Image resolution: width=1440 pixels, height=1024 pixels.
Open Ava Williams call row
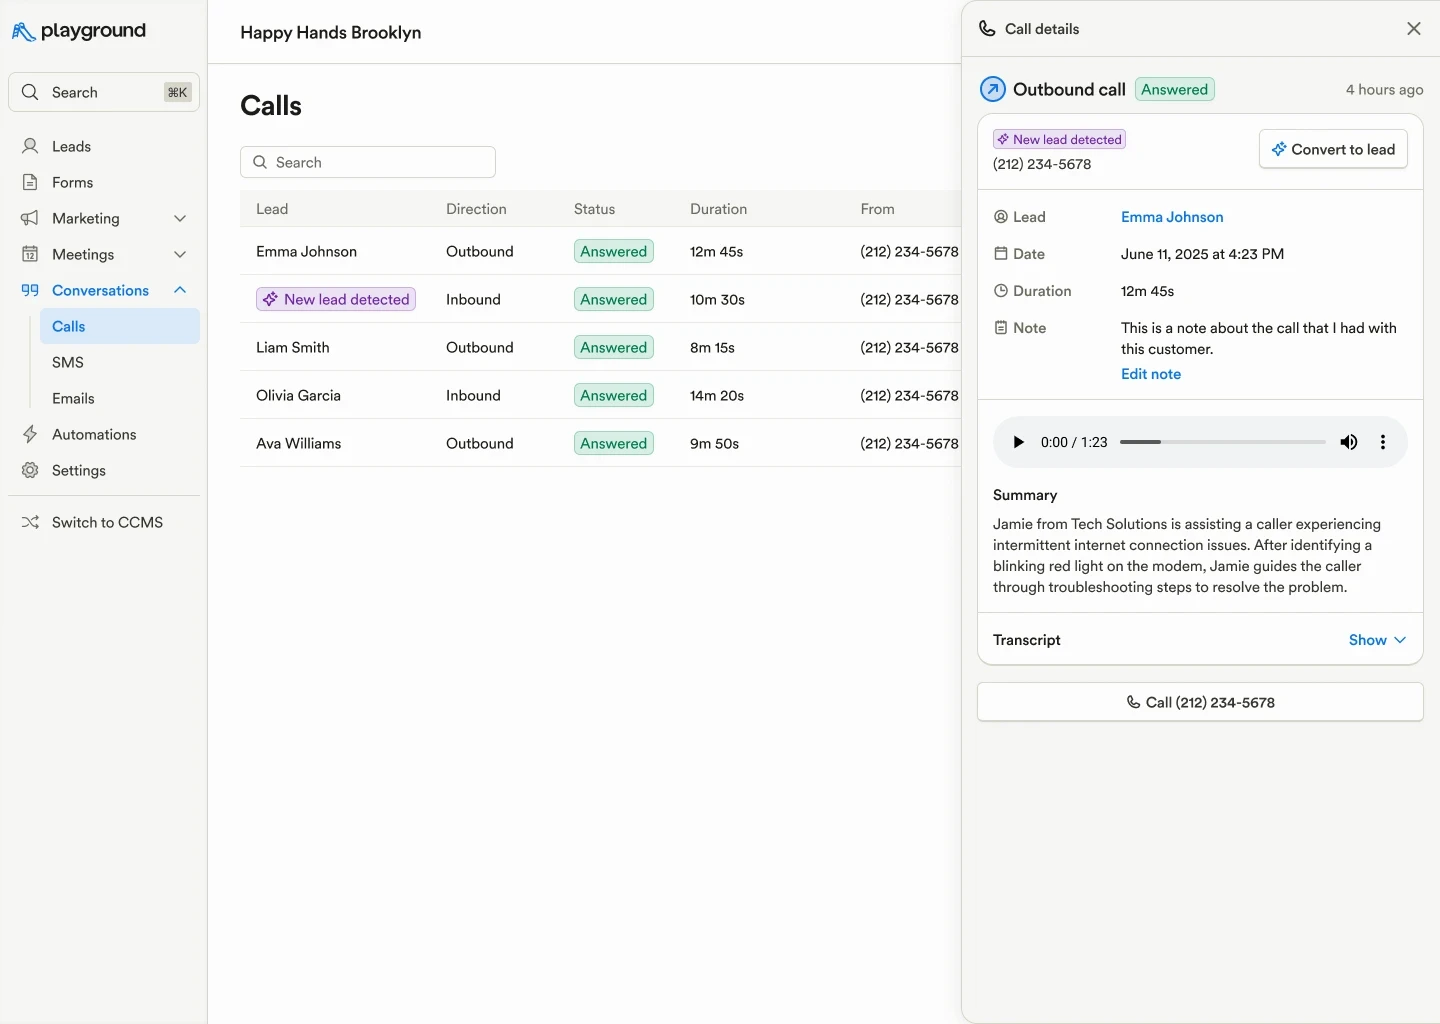tap(600, 443)
